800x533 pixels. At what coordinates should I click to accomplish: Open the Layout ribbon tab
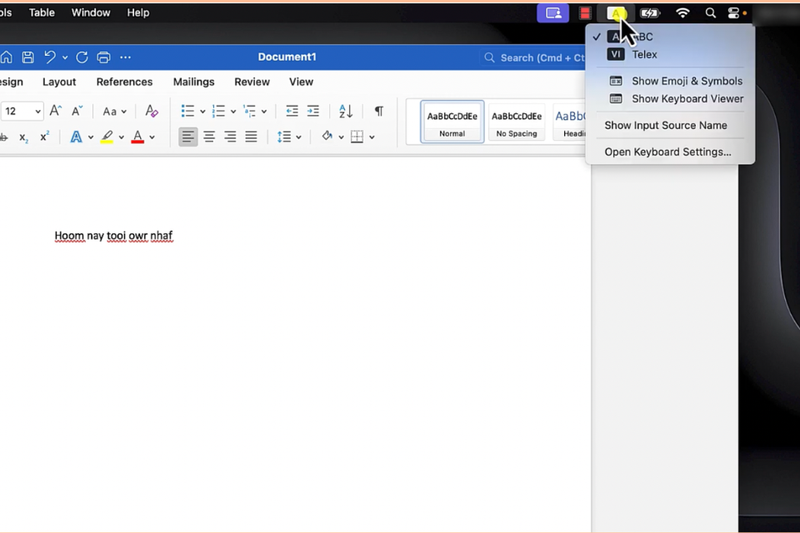[x=59, y=82]
